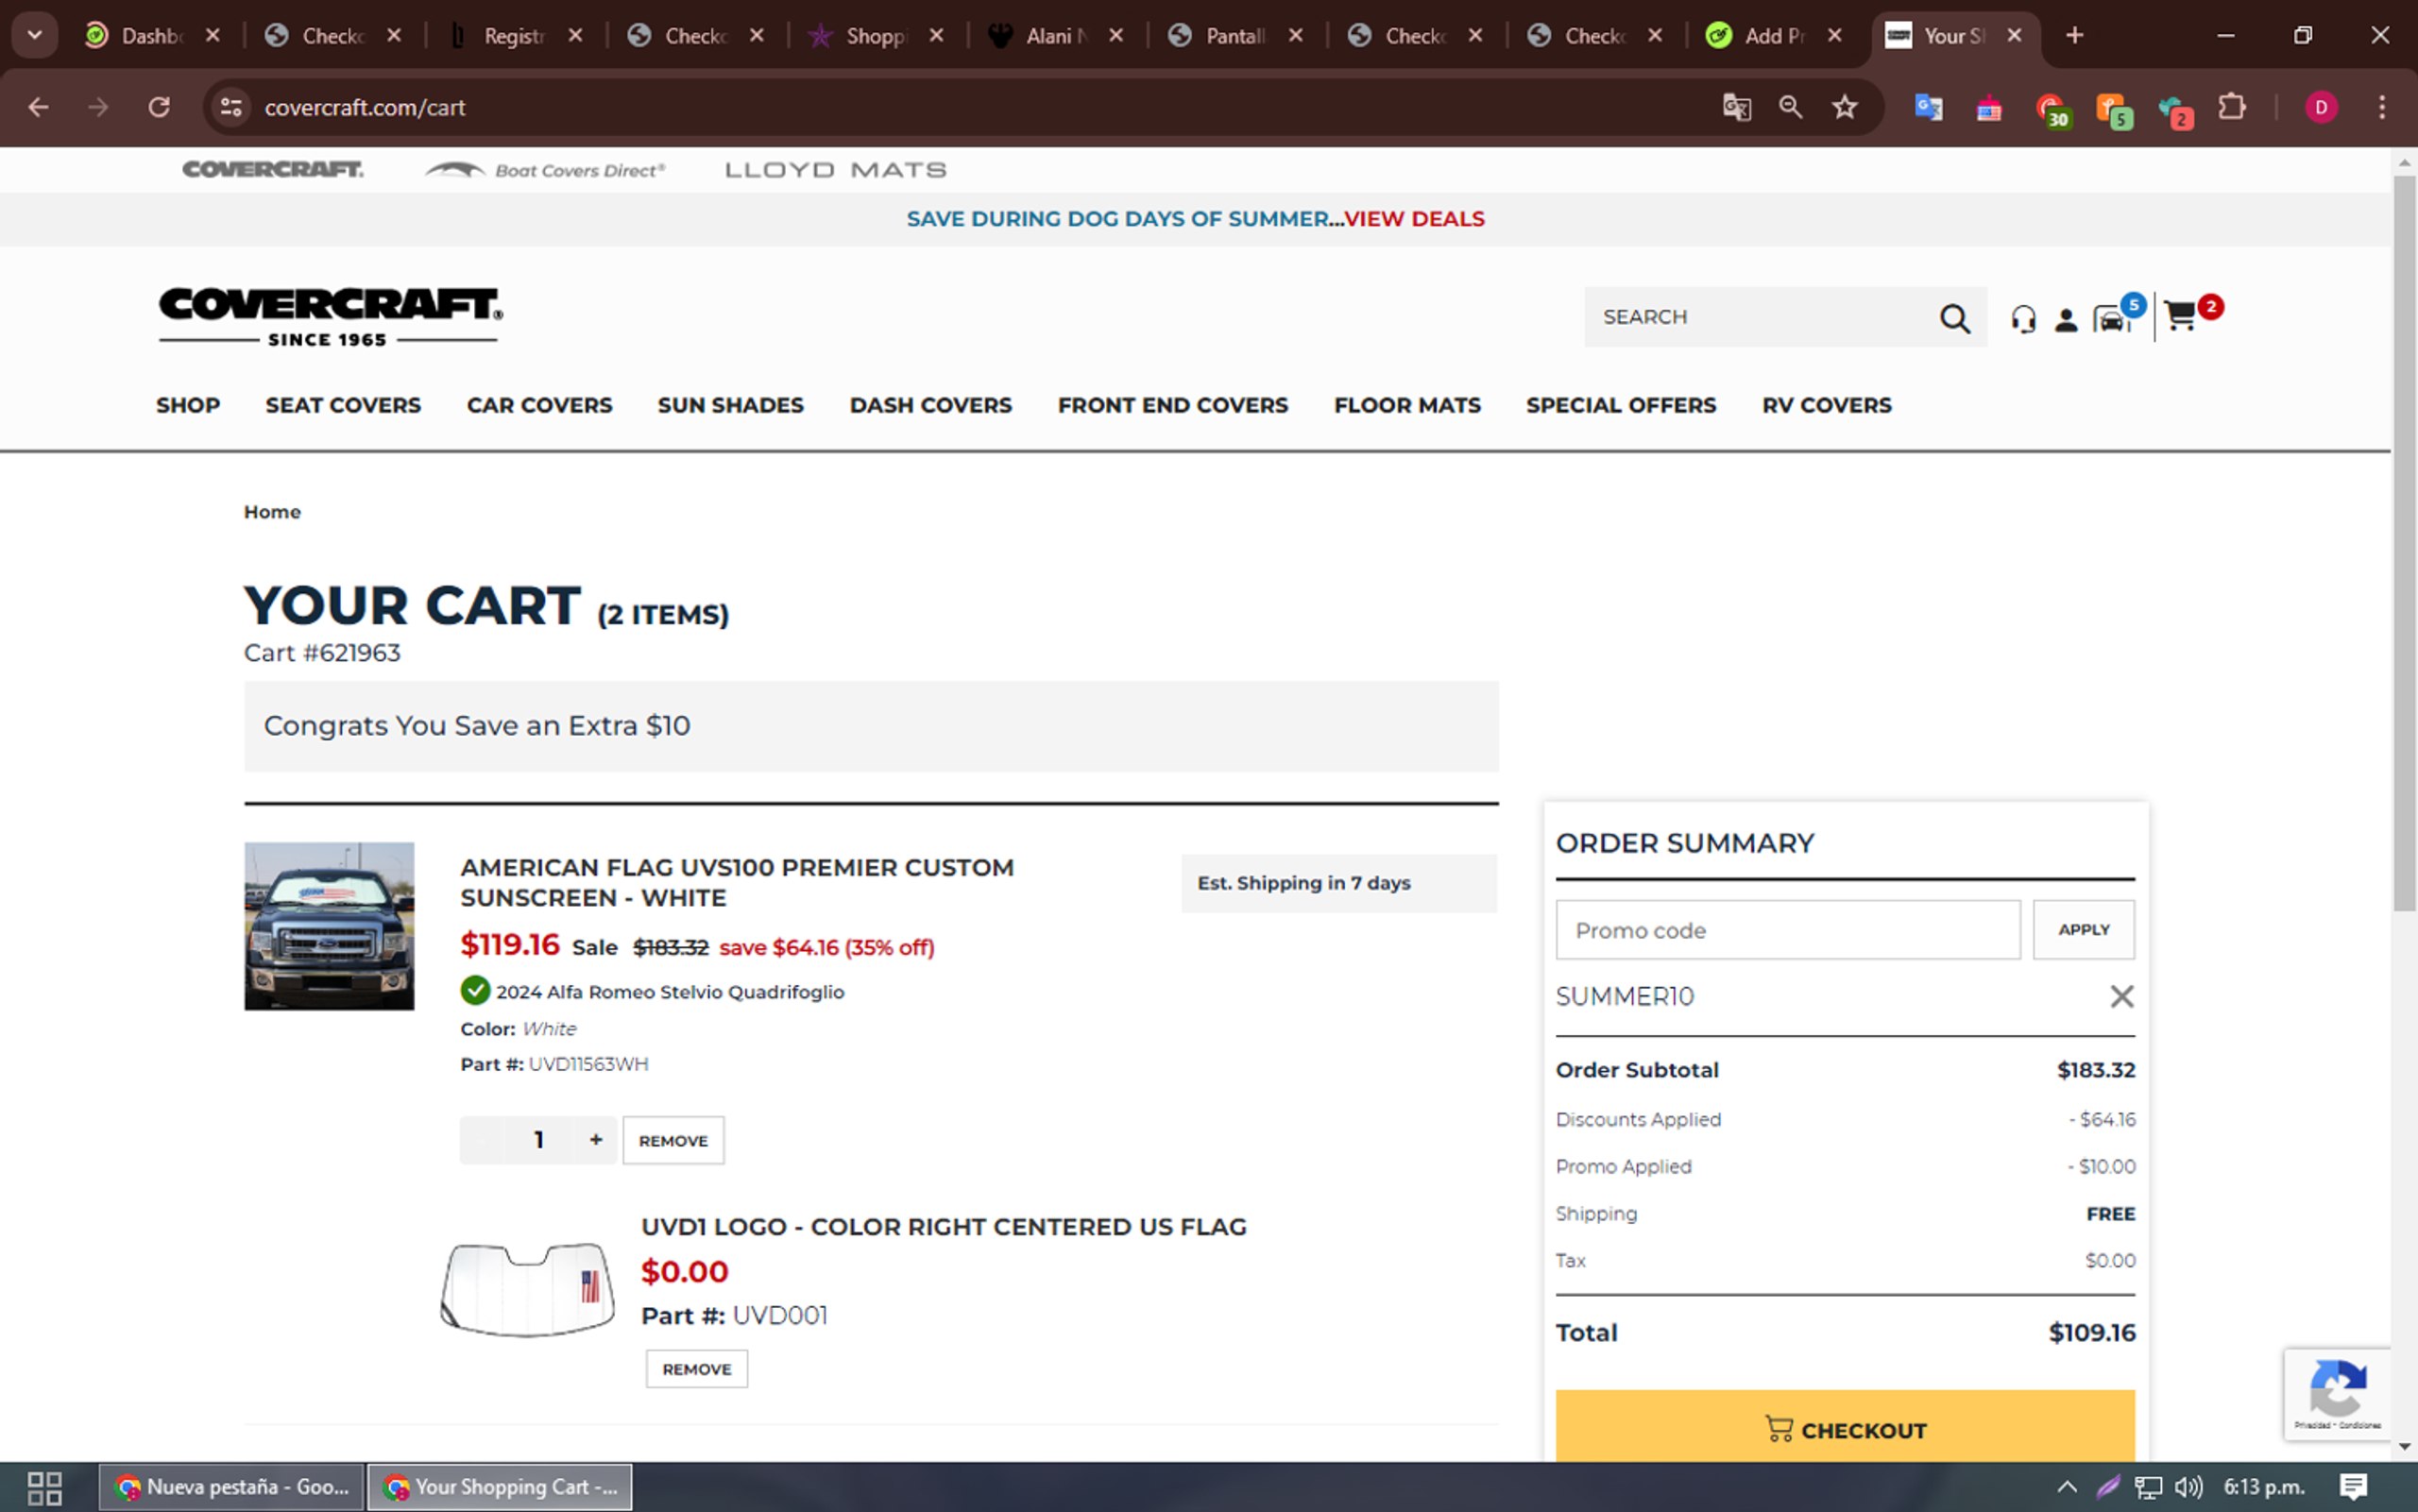
Task: Open SPECIAL OFFERS menu
Action: pos(1621,405)
